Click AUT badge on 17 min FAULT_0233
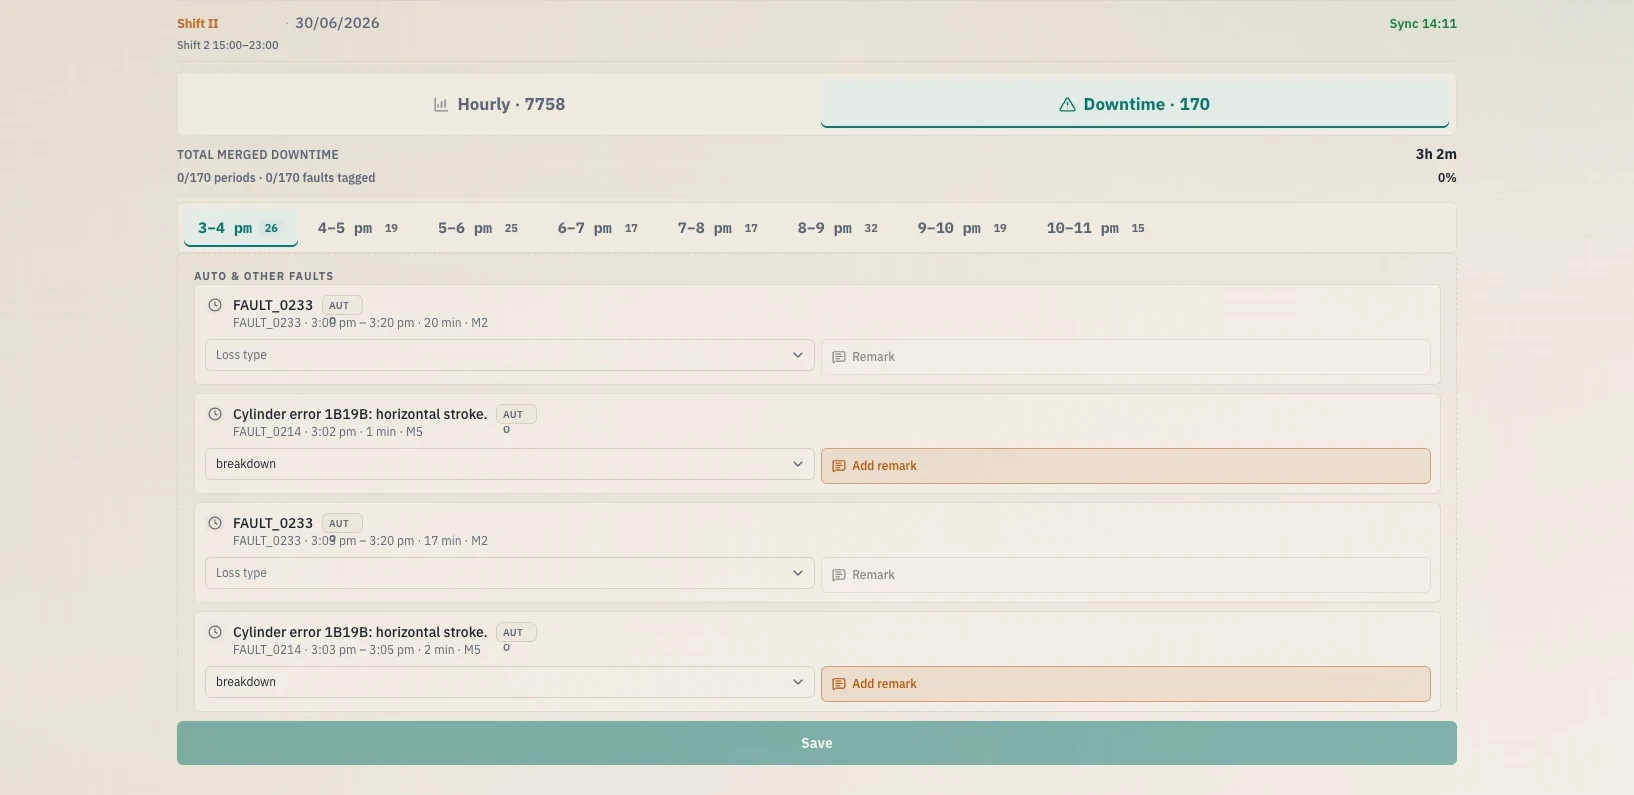Screen dimensions: 1634x795 point(342,523)
